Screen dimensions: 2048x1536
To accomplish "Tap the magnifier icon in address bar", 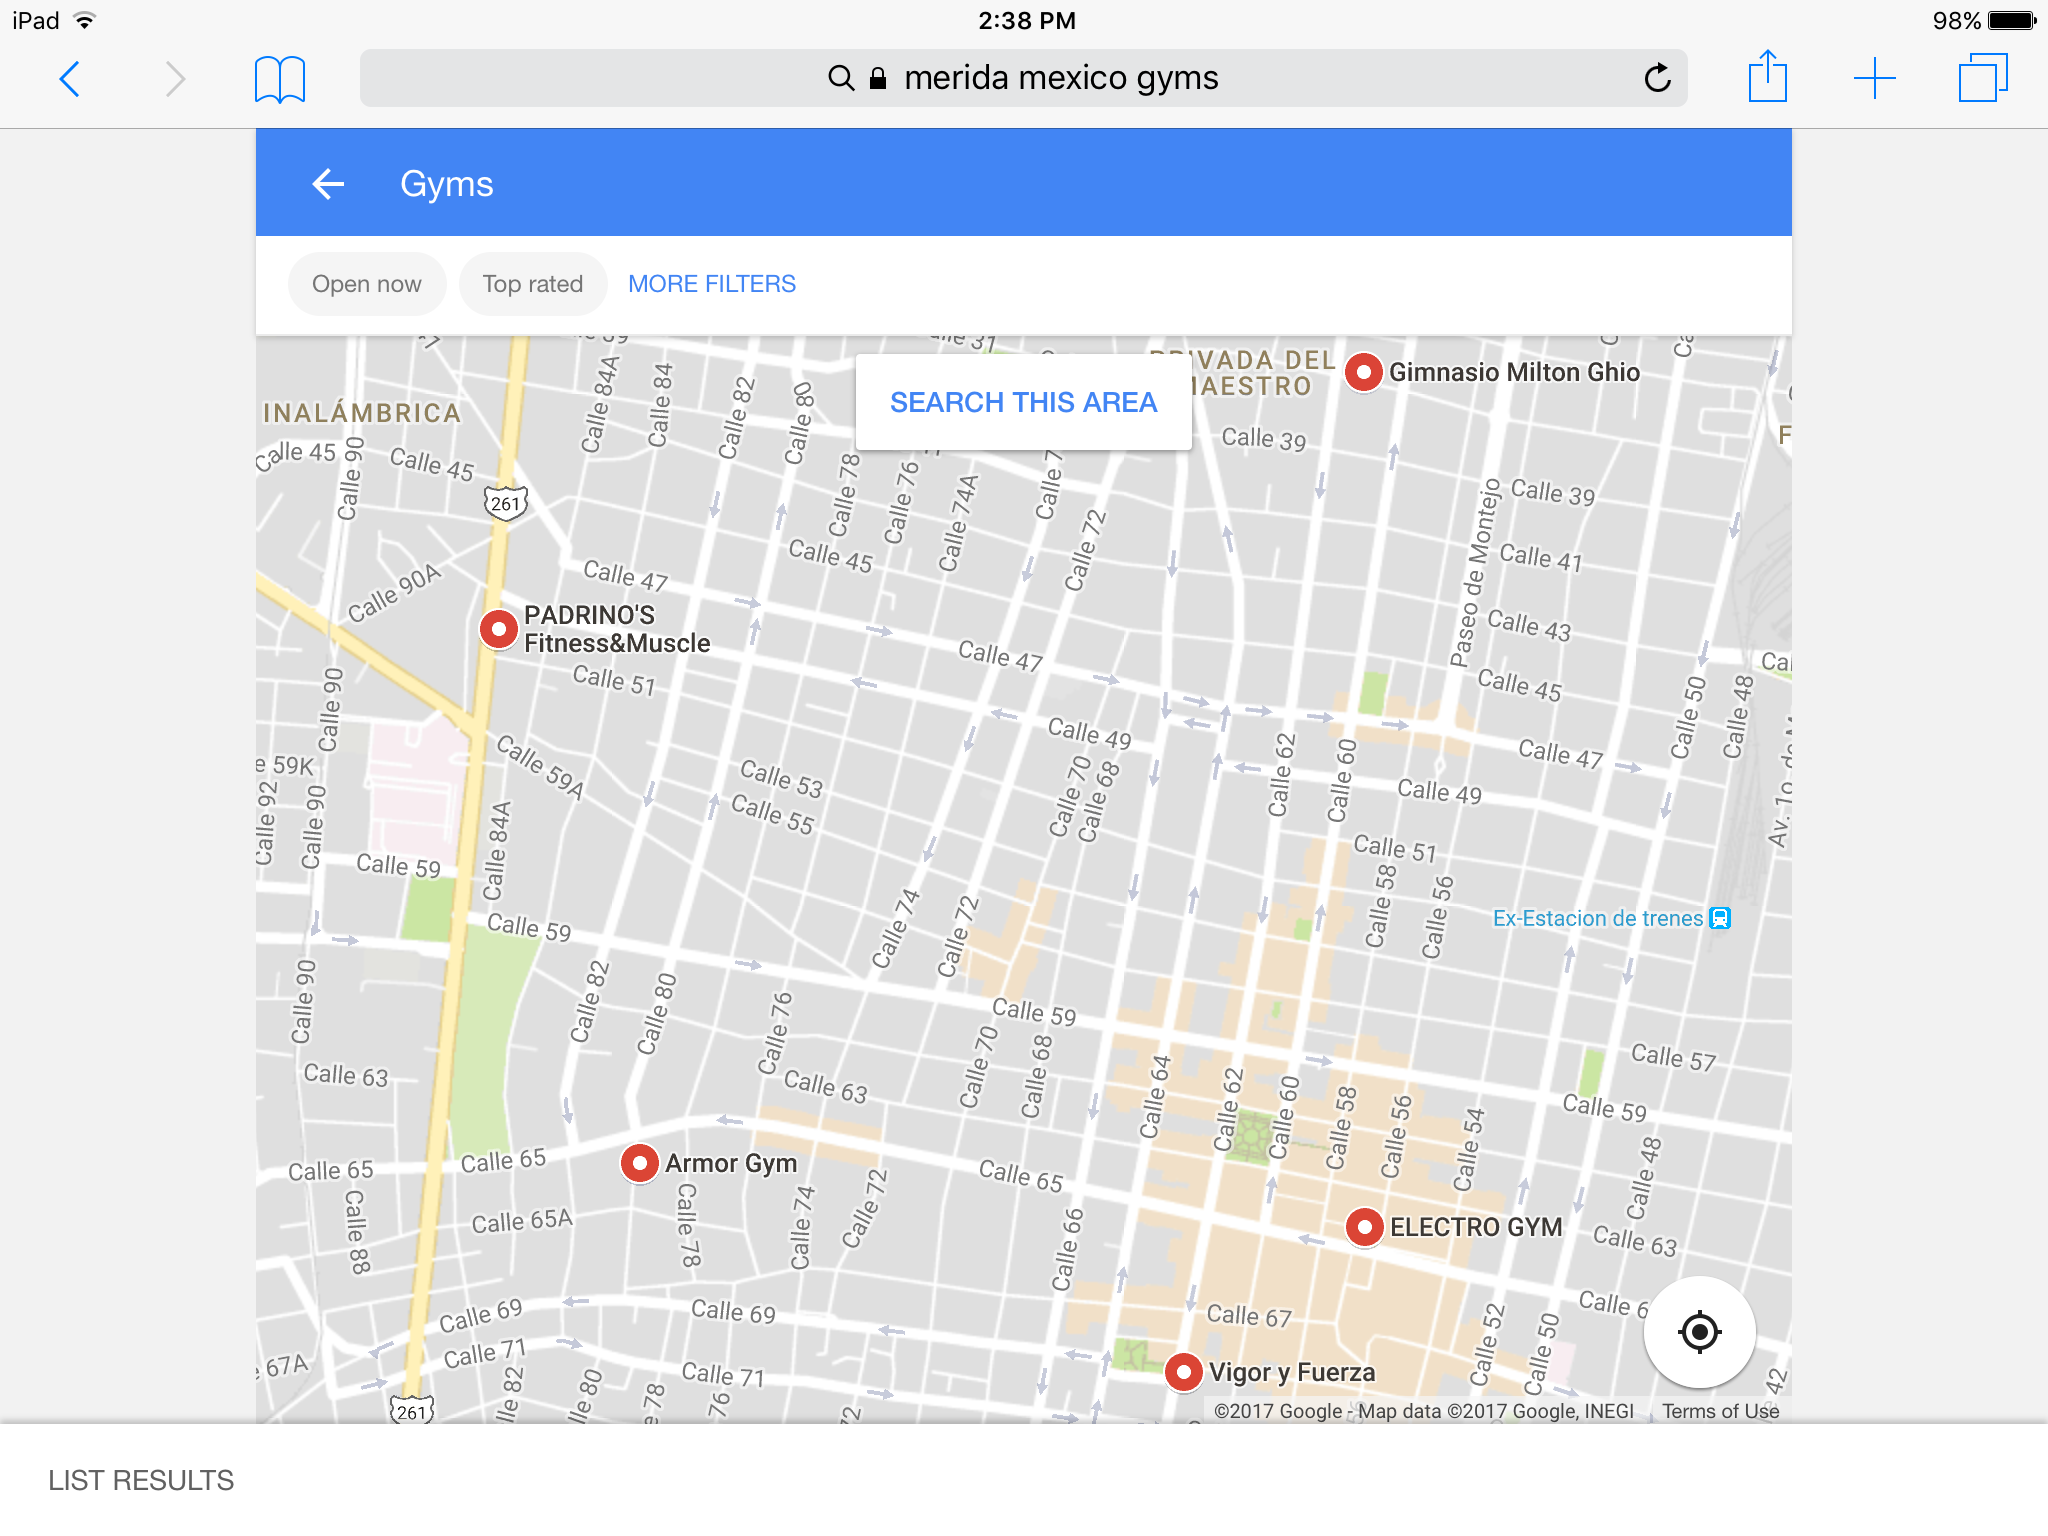I will point(842,78).
